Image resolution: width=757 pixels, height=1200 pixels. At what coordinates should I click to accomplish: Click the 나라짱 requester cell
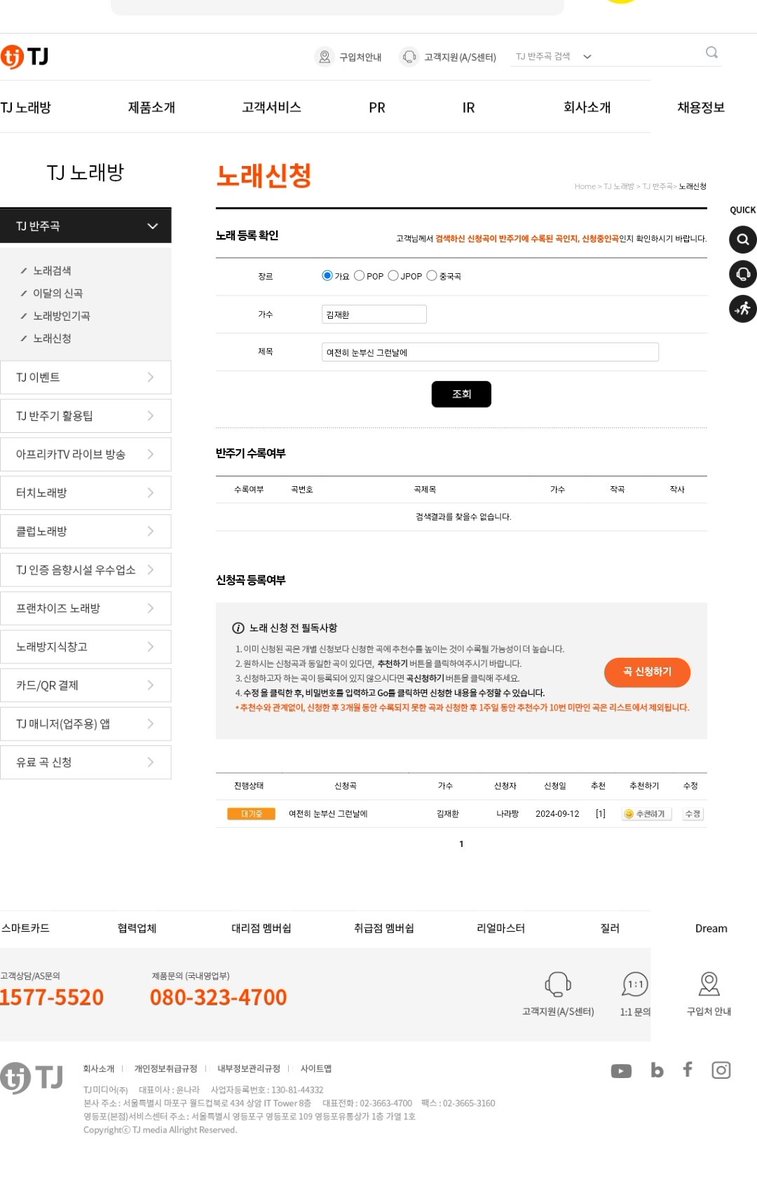pos(507,814)
